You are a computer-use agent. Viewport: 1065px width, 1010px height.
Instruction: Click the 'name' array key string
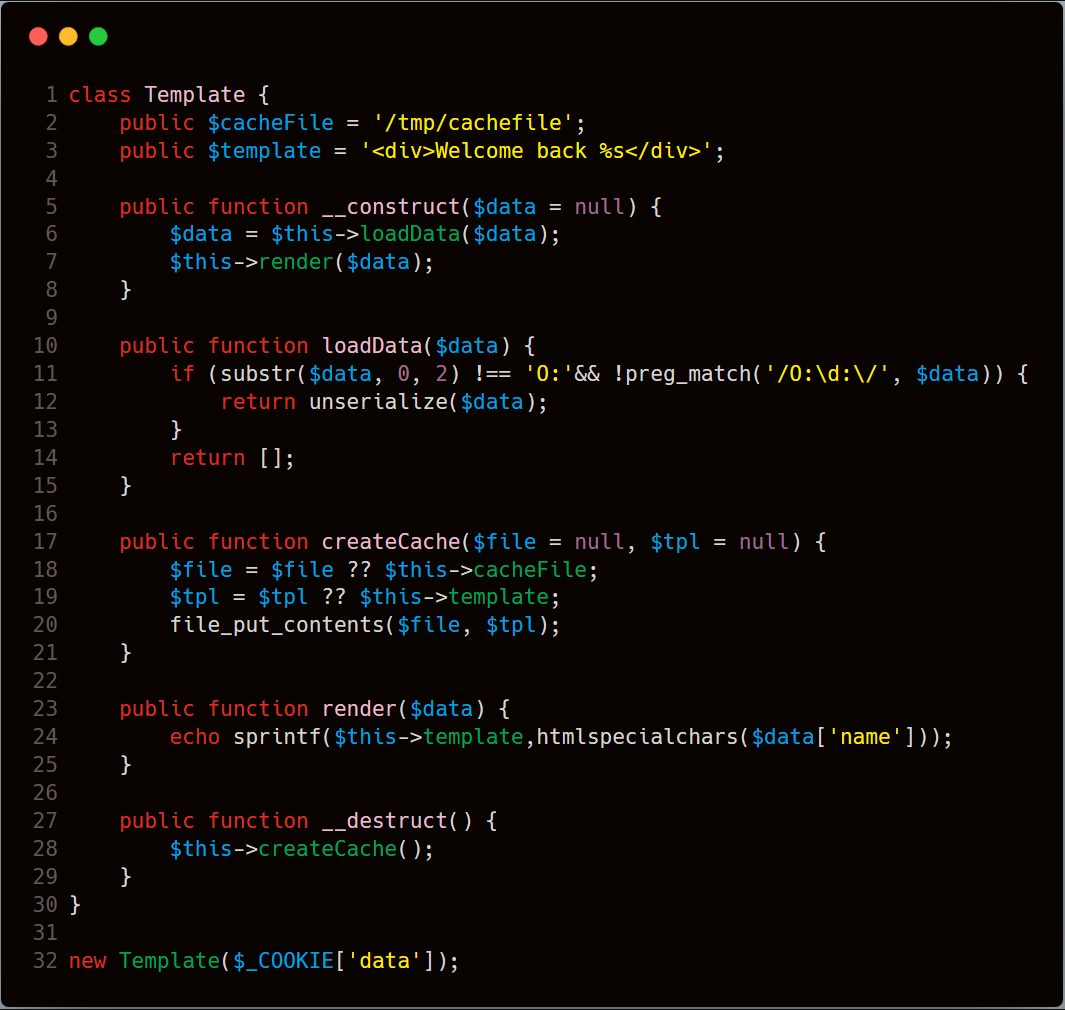(865, 737)
